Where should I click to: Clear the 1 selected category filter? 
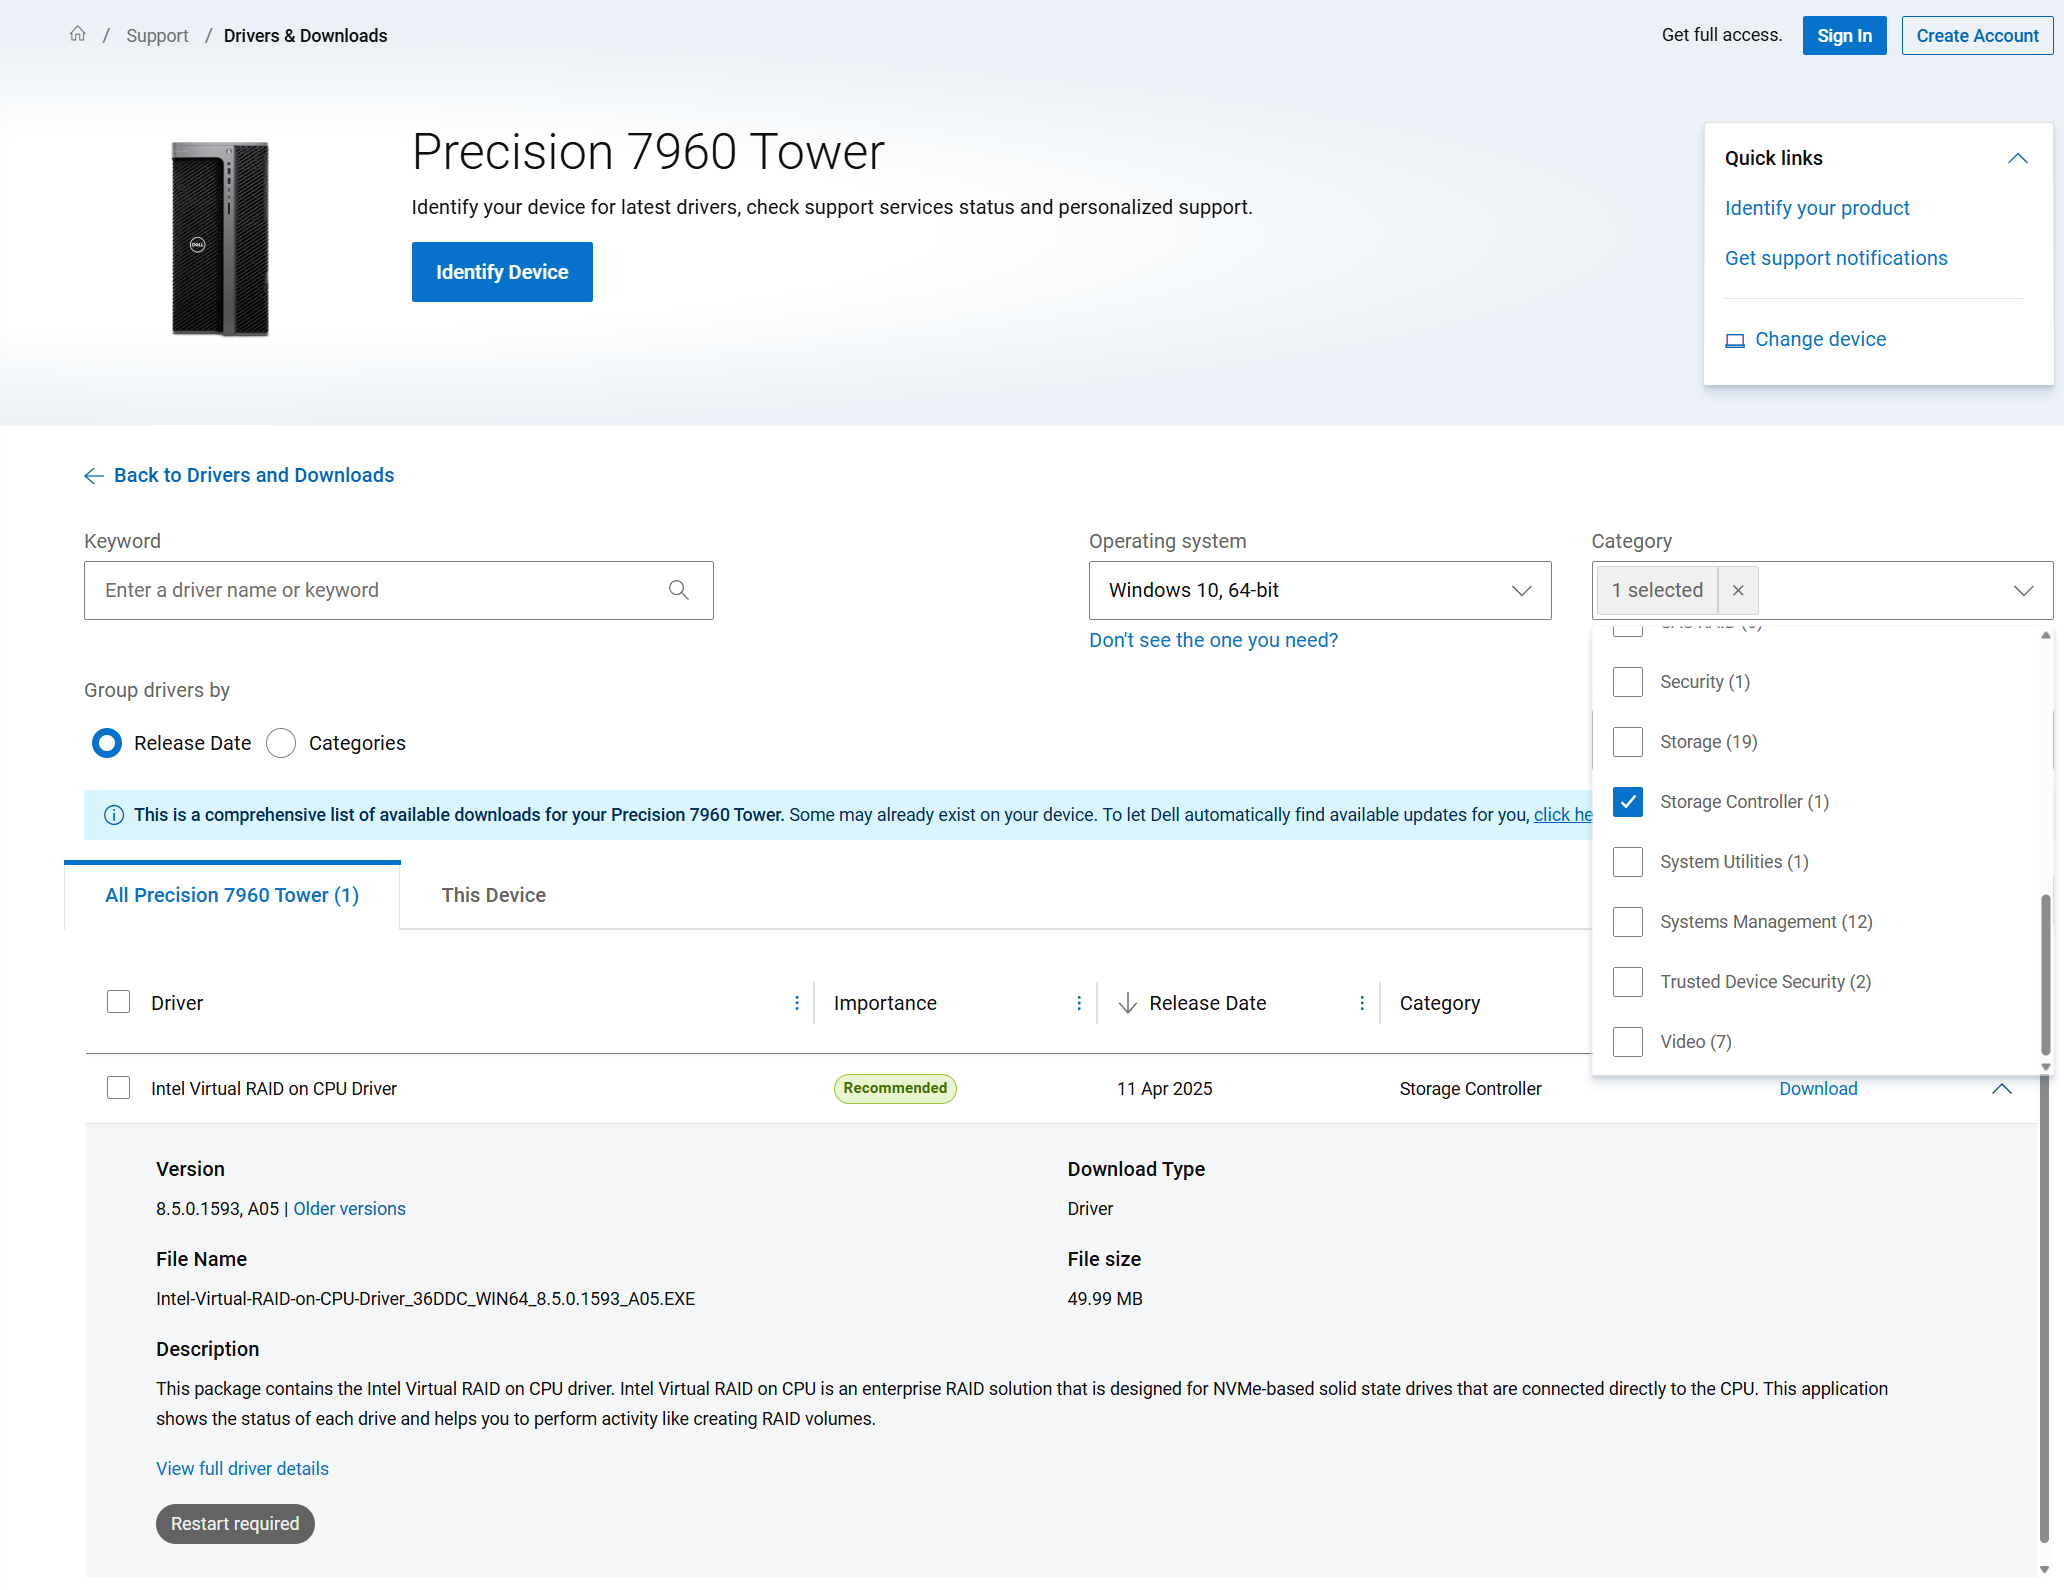point(1738,590)
